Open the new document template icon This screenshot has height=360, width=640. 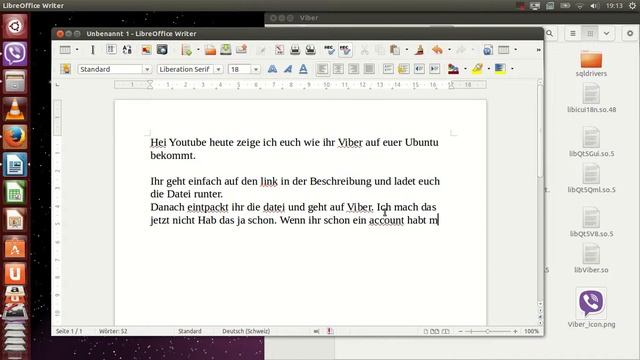[187, 50]
